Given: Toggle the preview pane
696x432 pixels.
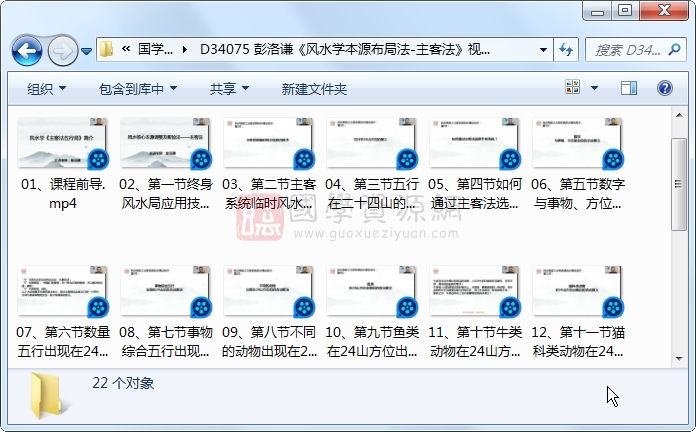Looking at the screenshot, I should (x=629, y=87).
